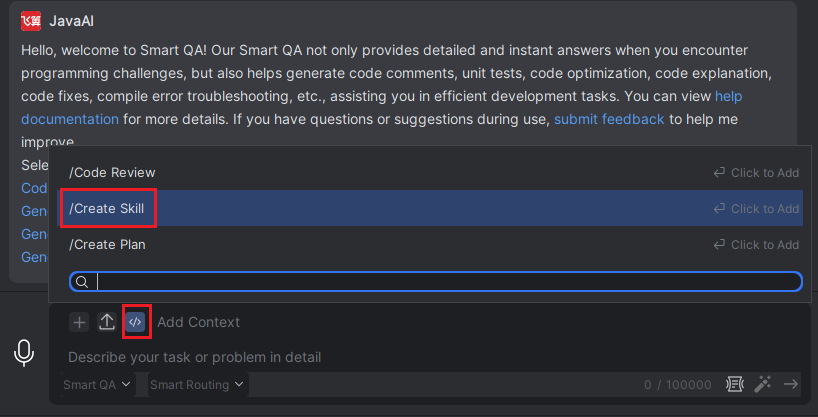
Task: Open the Smart QA mode dropdown
Action: click(97, 385)
